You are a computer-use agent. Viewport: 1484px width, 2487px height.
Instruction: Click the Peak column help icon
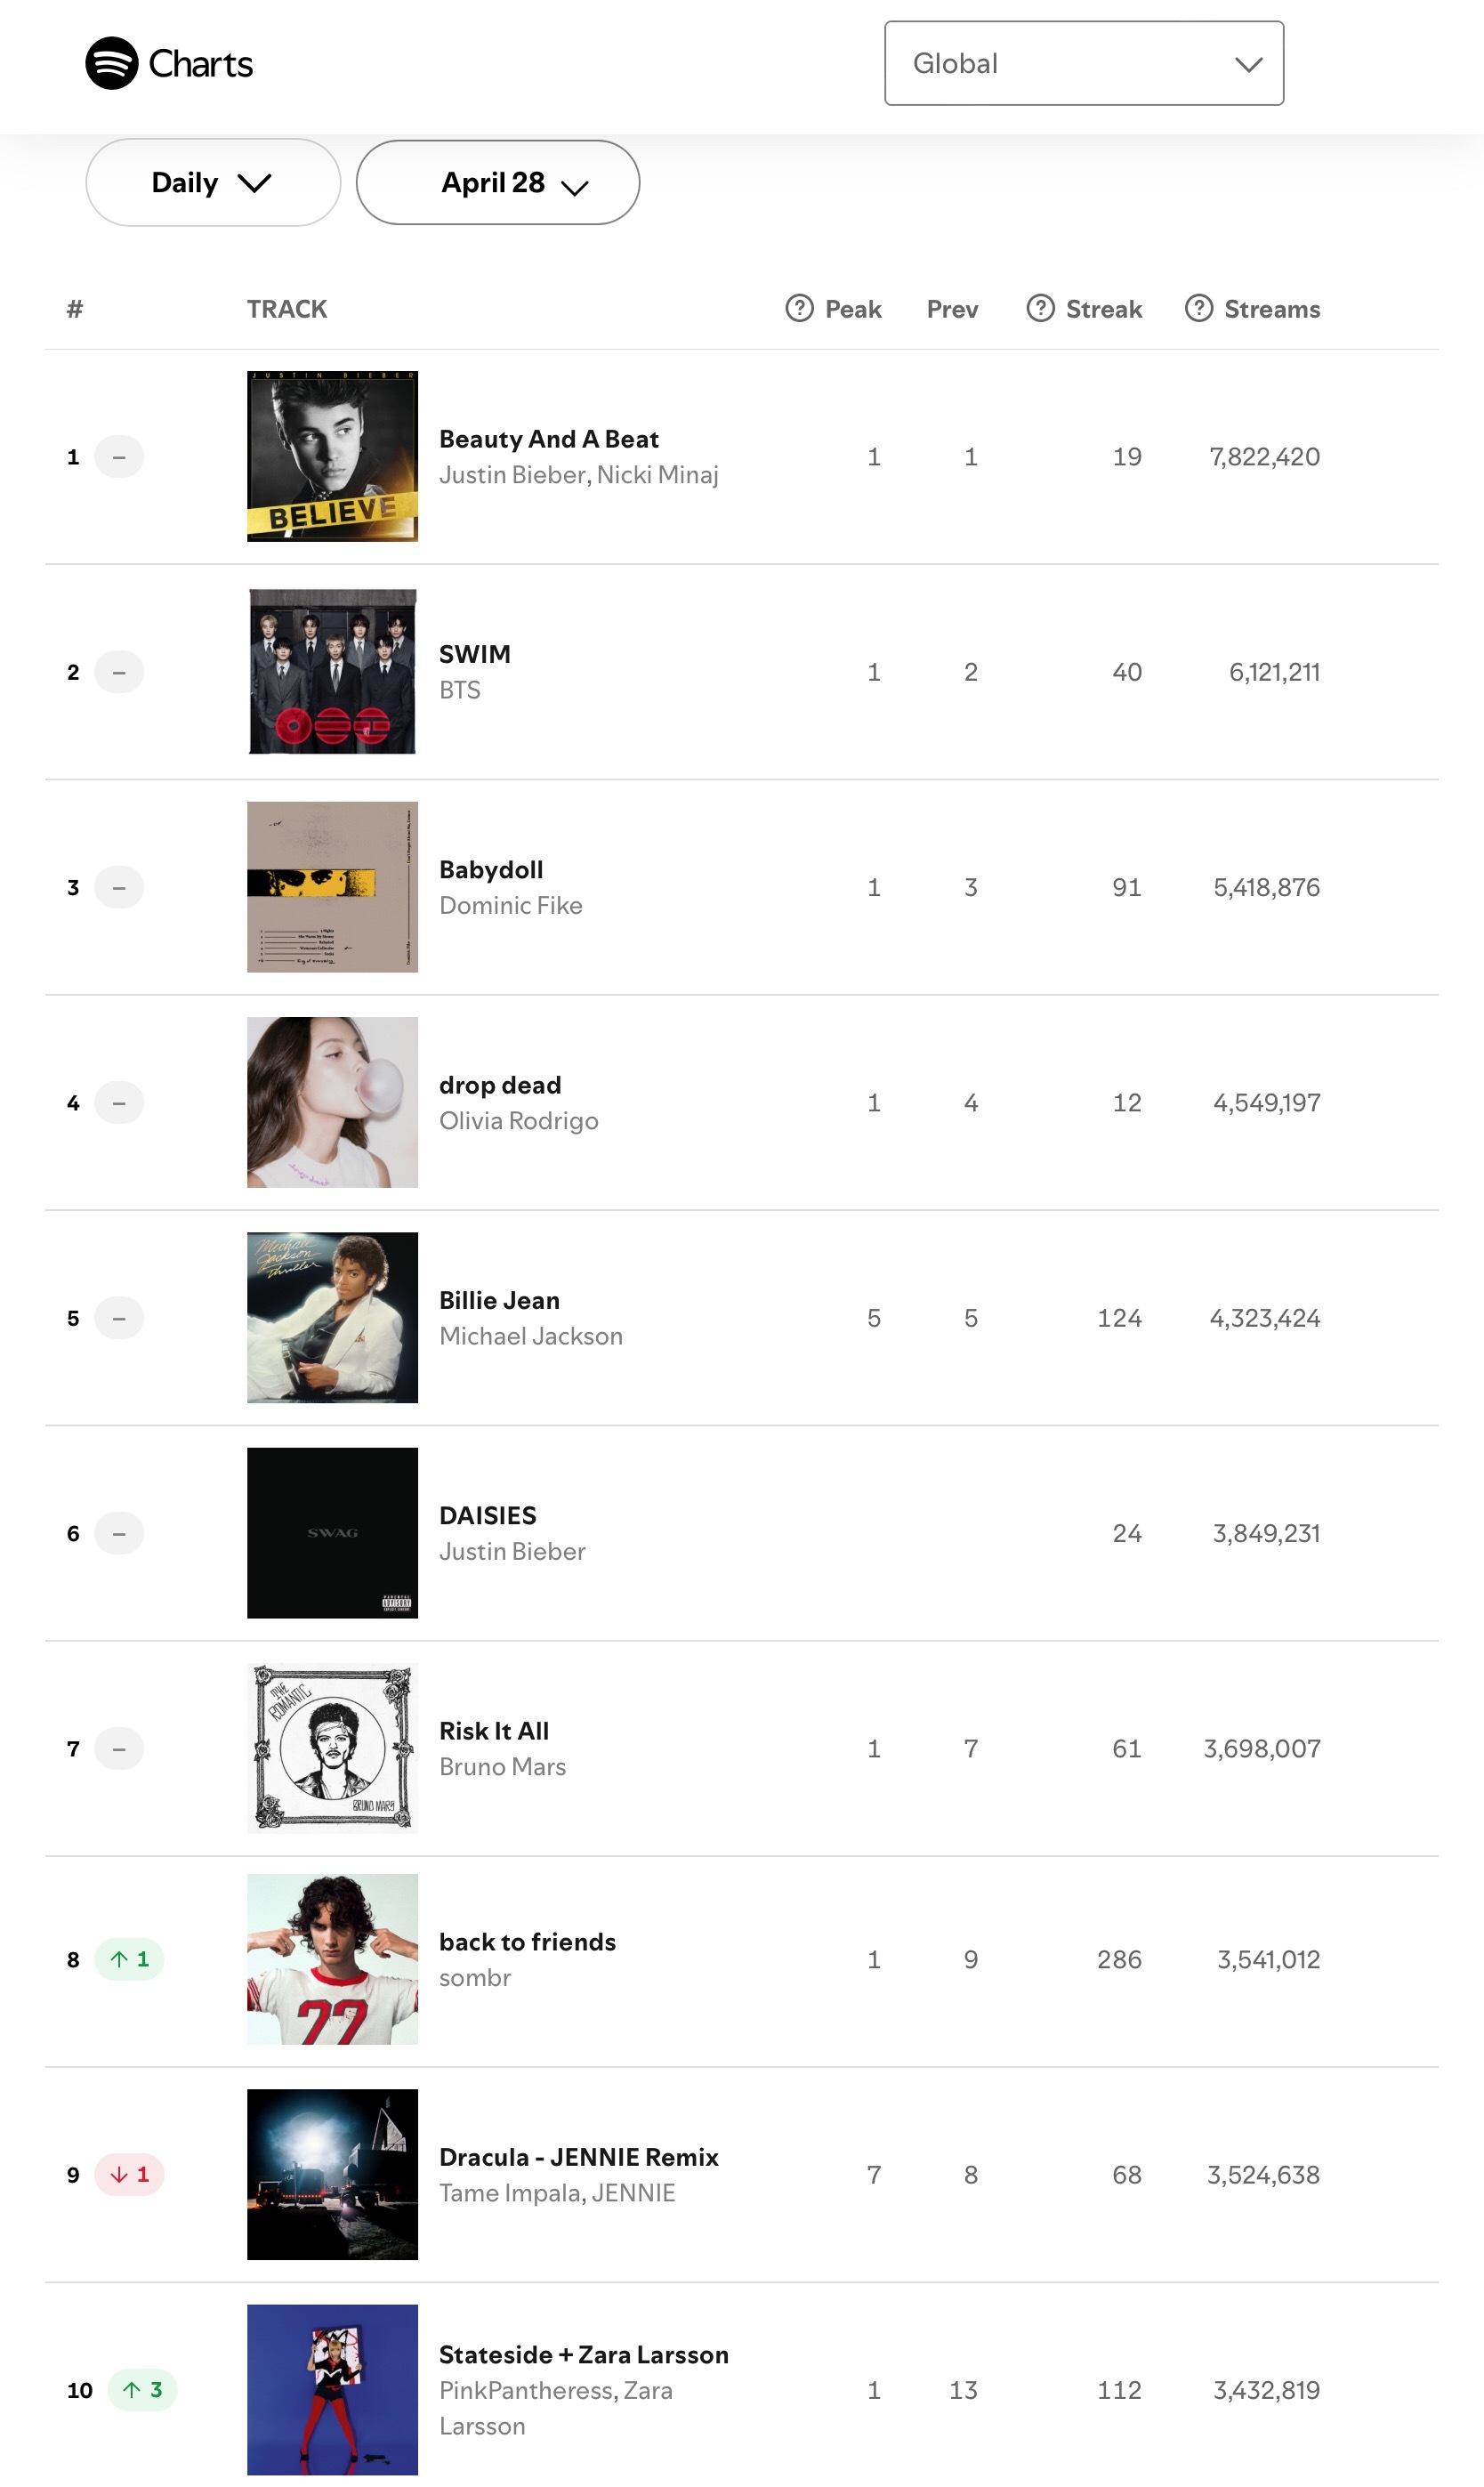(799, 308)
